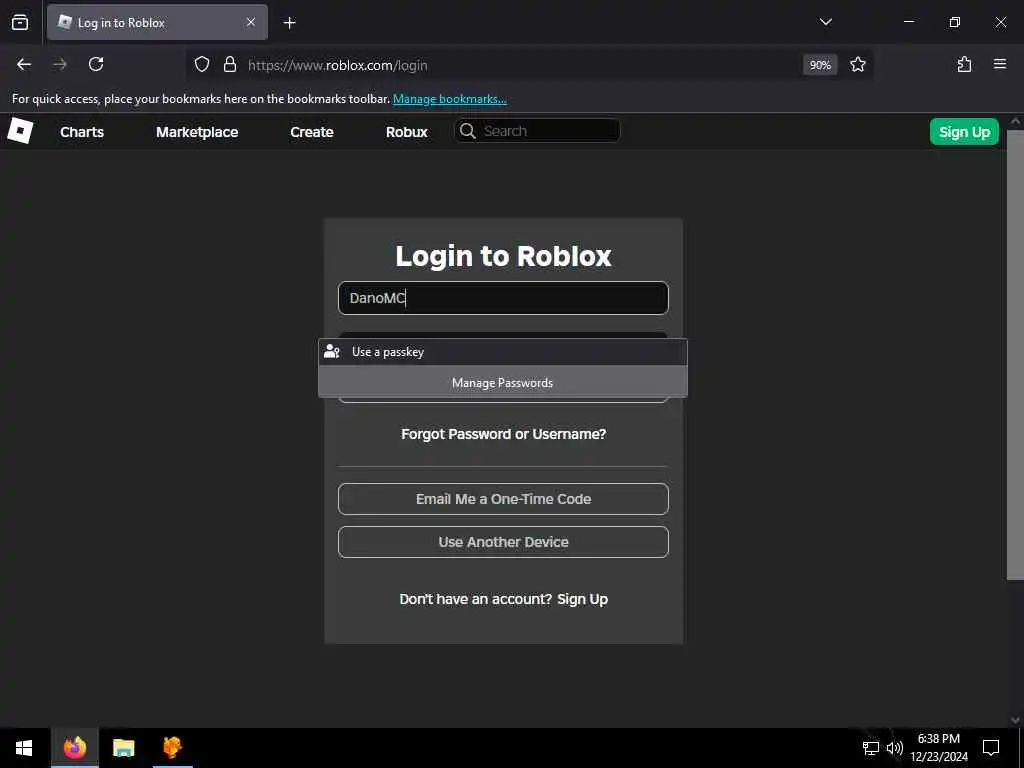The width and height of the screenshot is (1024, 768).
Task: Click the page vertical scrollbar thumb
Action: click(x=1015, y=355)
